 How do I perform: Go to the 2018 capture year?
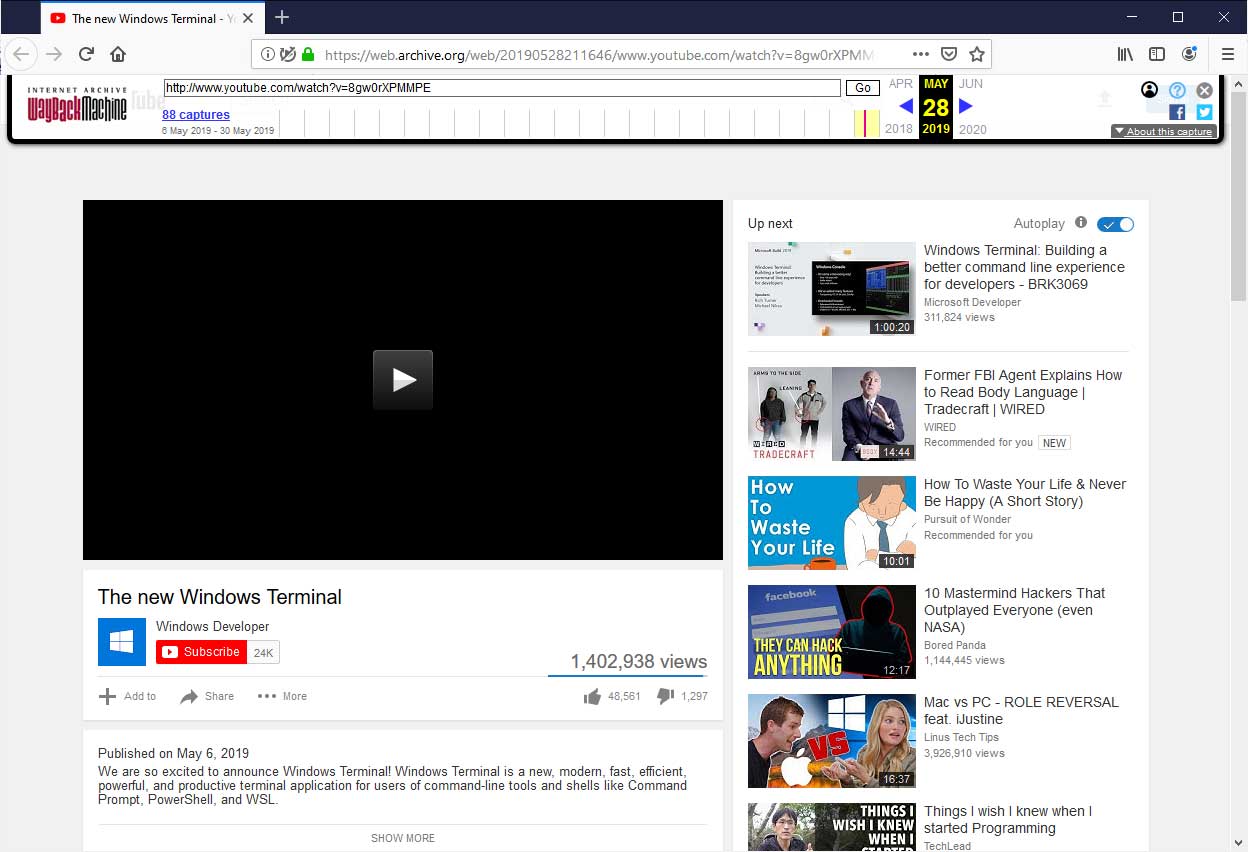899,129
